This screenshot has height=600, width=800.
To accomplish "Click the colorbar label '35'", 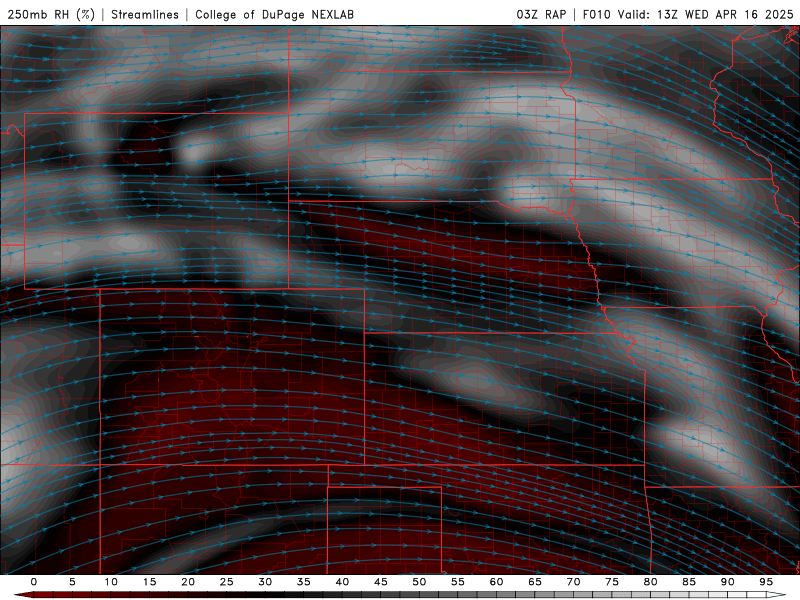I will coord(304,582).
